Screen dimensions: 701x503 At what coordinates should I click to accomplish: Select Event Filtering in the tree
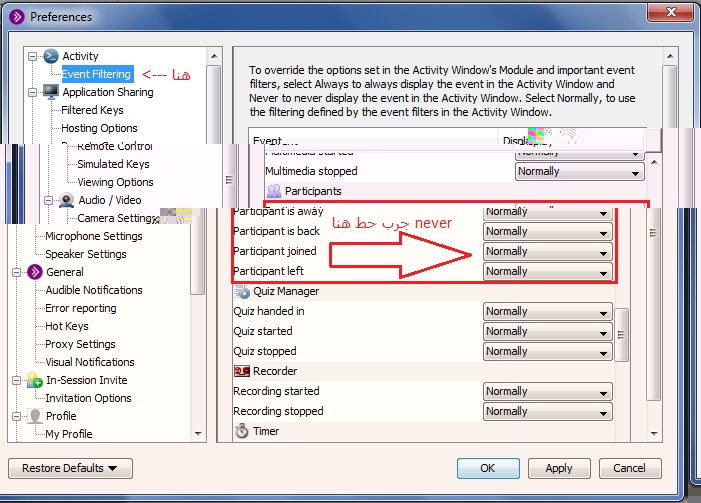click(96, 74)
